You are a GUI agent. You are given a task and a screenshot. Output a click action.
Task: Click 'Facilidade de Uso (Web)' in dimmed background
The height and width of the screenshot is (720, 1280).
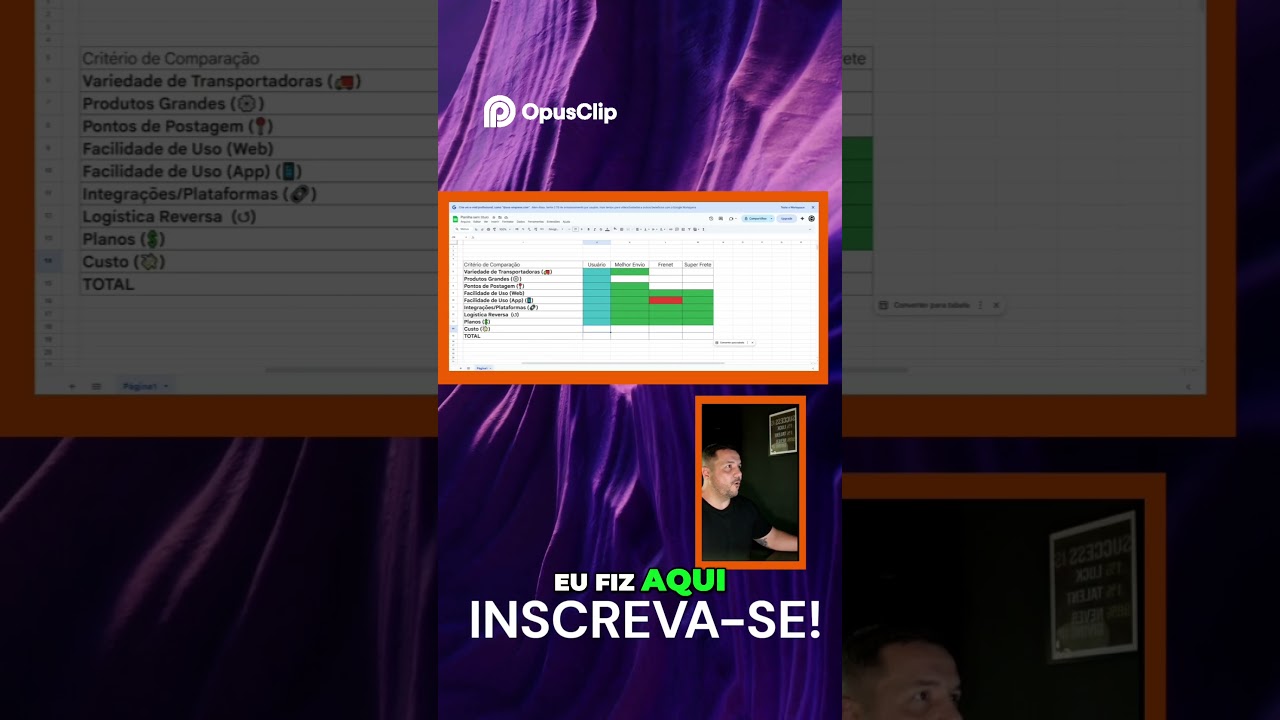click(178, 149)
